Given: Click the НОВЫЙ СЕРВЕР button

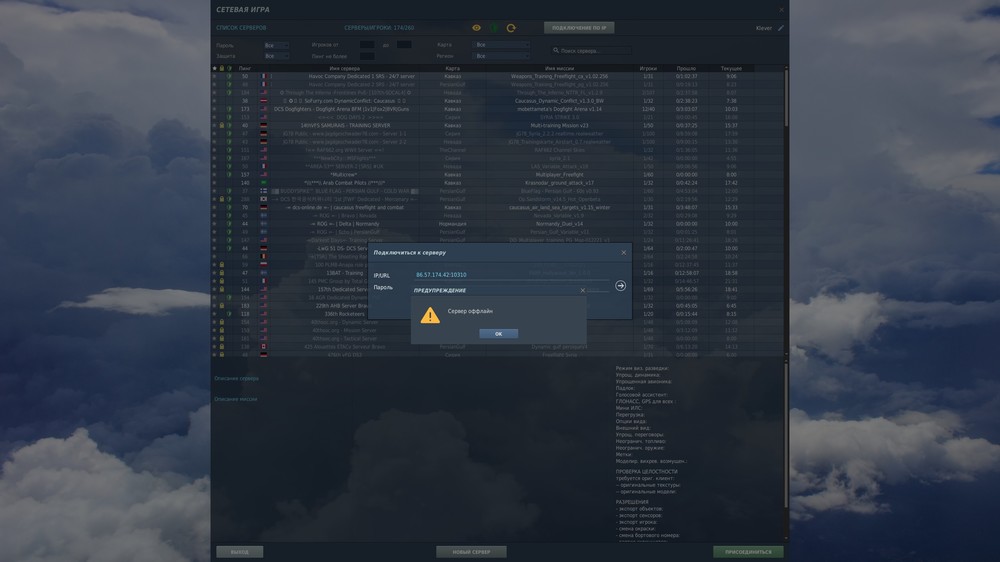Looking at the screenshot, I should point(471,552).
